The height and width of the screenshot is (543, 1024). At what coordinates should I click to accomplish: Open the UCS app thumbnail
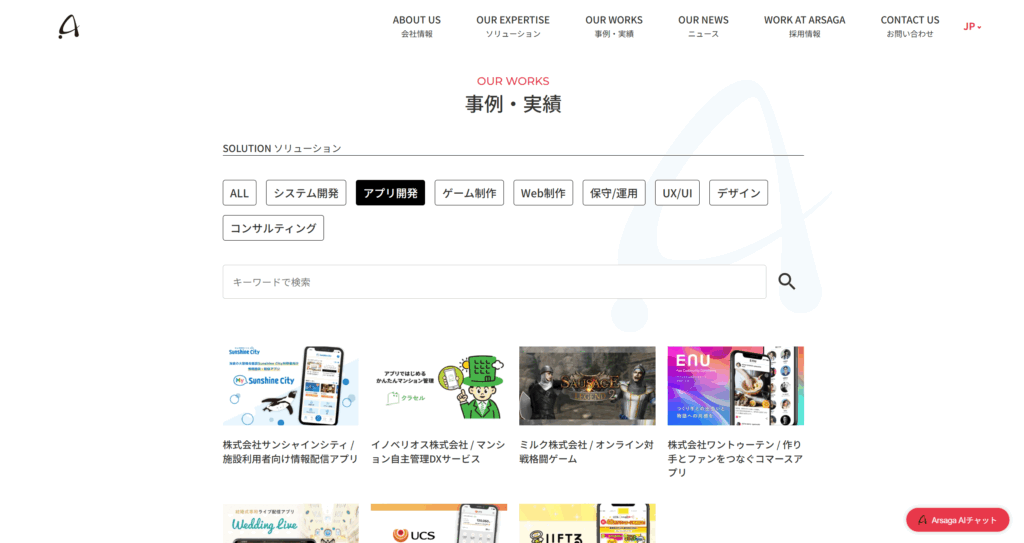(x=439, y=523)
